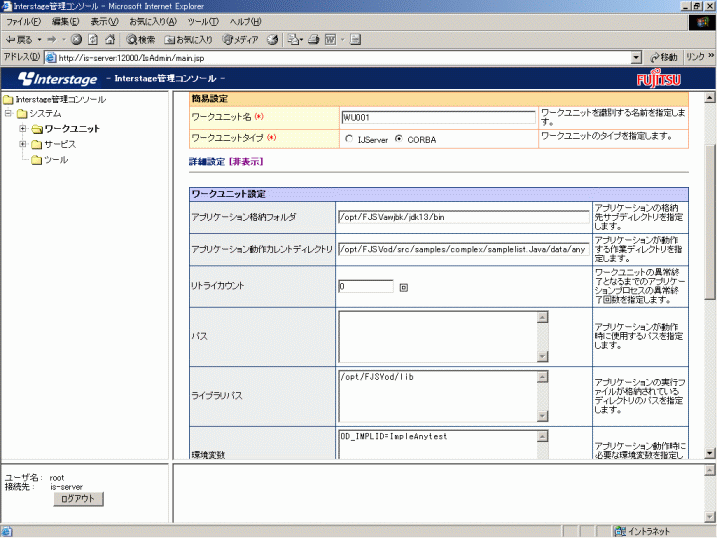Stop page loading with the stop icon
This screenshot has width=717, height=538.
click(76, 40)
